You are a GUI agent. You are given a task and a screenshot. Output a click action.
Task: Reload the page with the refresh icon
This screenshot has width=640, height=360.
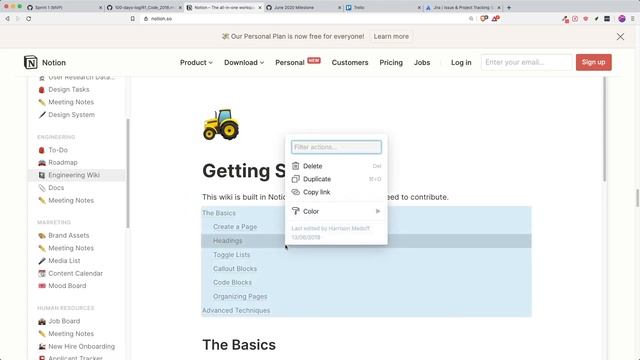coord(29,18)
